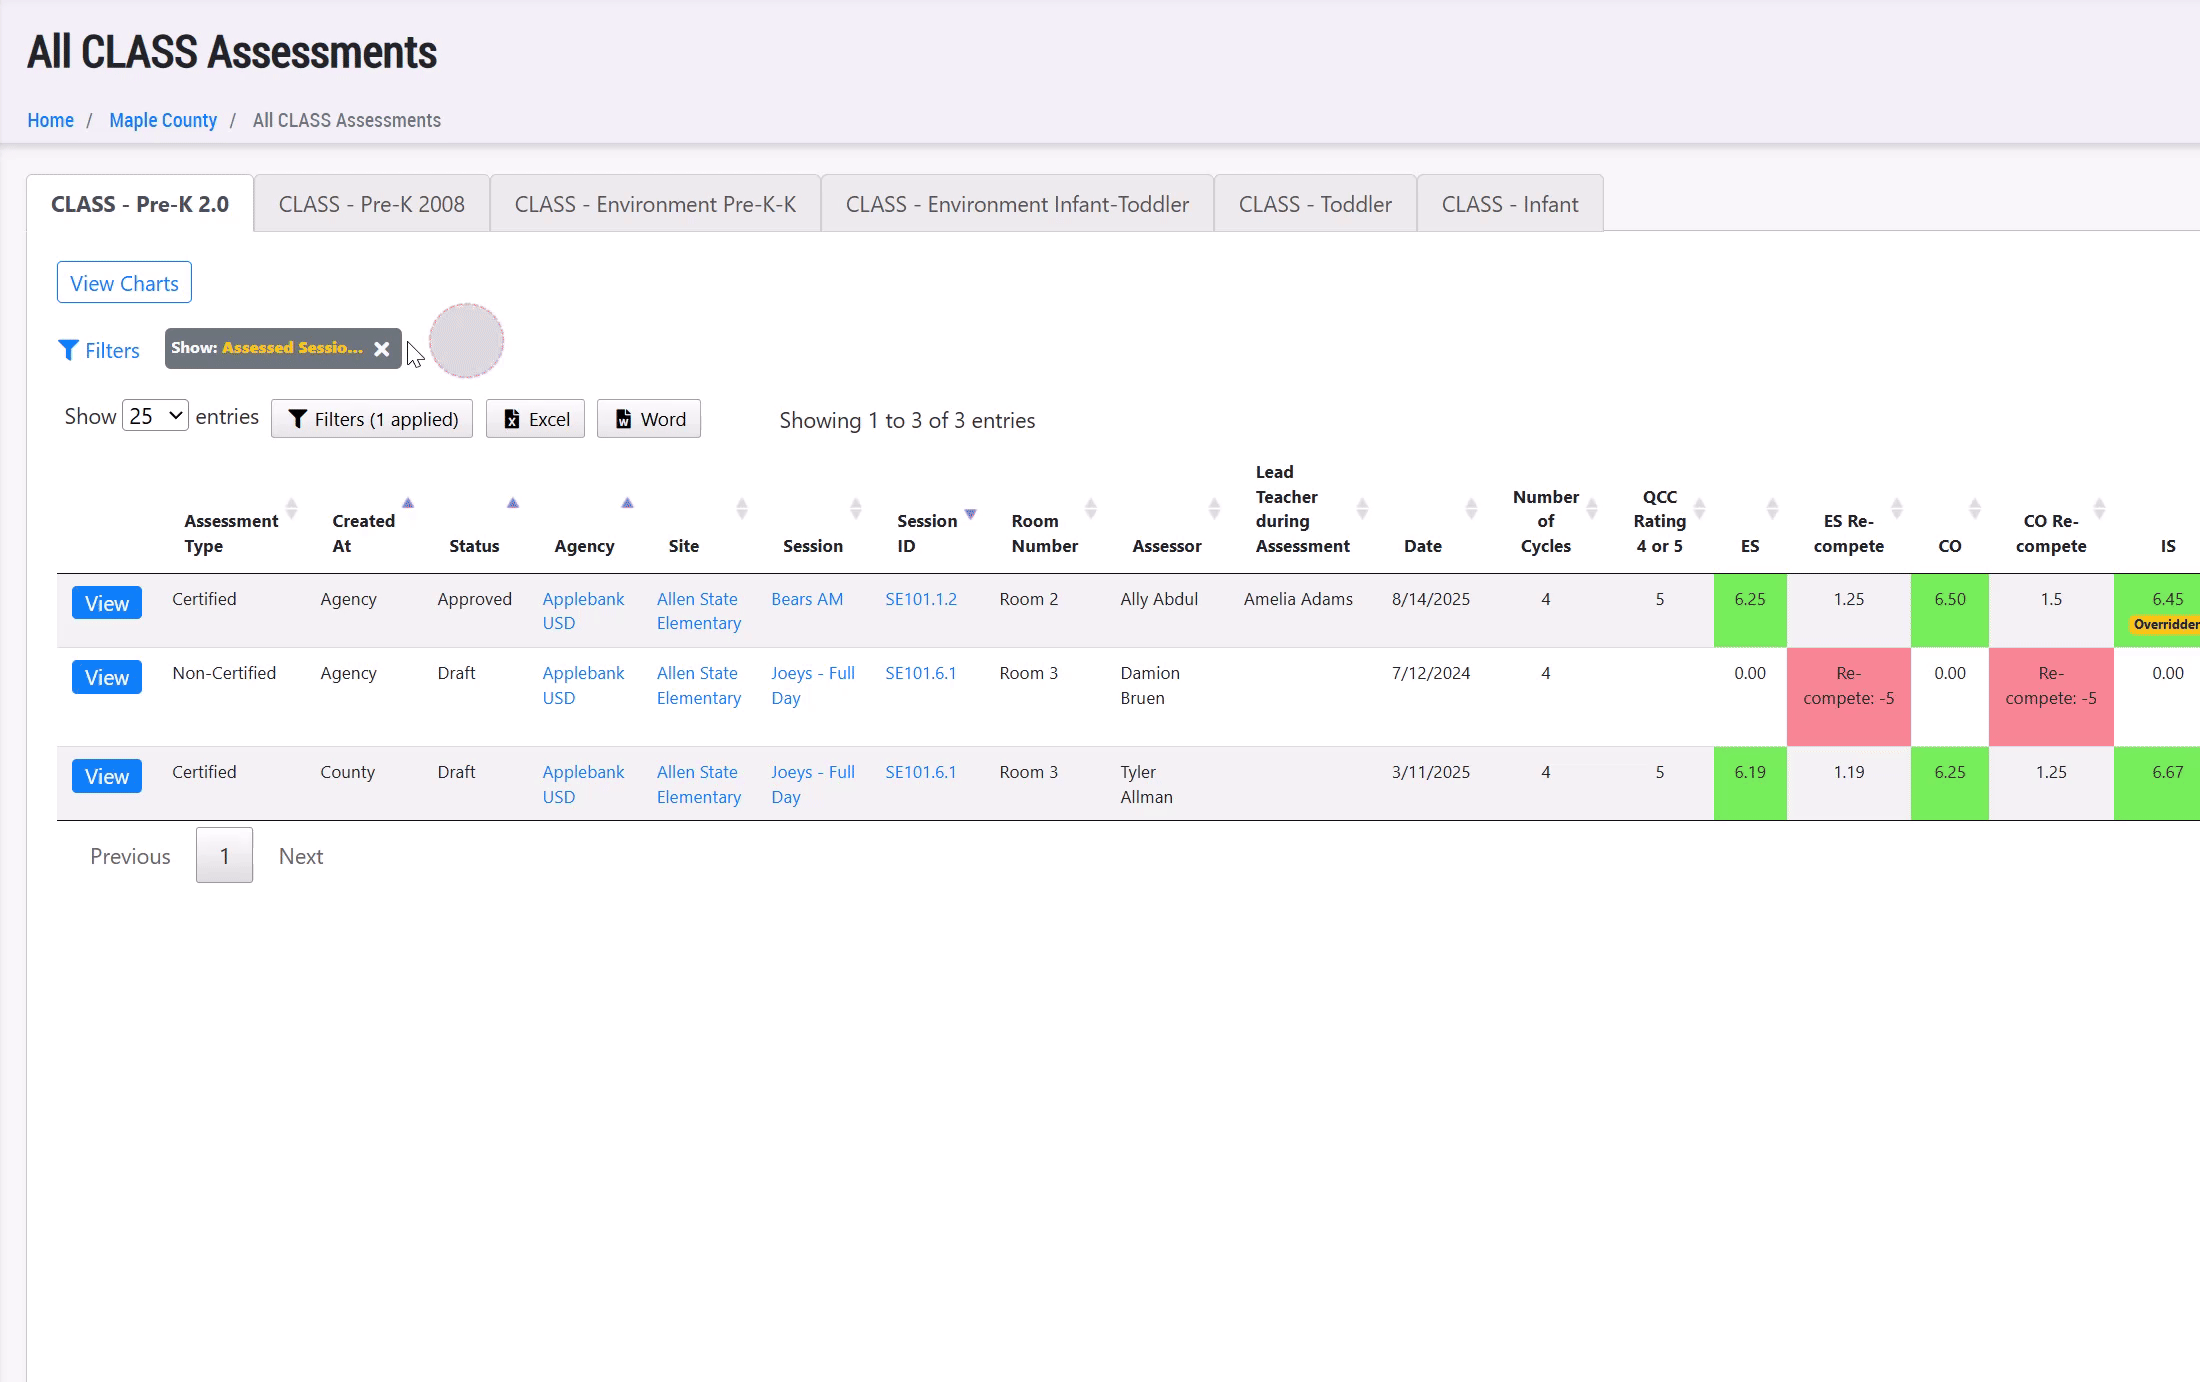Viewport: 2200px width, 1382px height.
Task: Open Bears AM session link
Action: click(x=806, y=599)
